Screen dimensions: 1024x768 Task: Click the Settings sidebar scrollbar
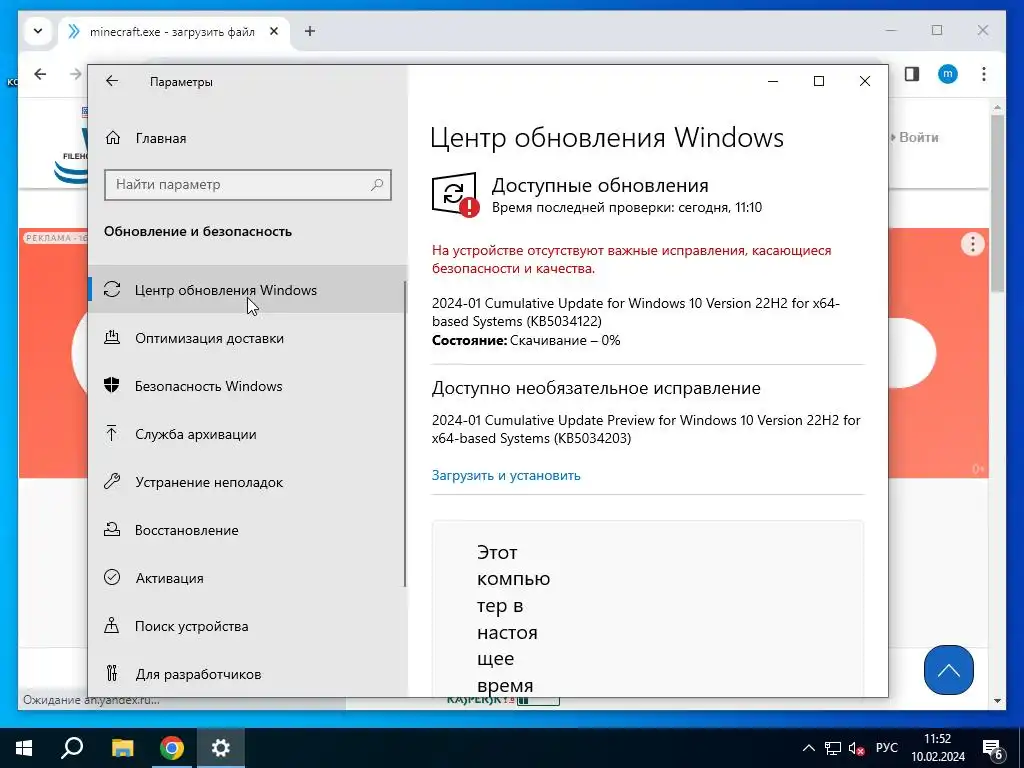[405, 434]
